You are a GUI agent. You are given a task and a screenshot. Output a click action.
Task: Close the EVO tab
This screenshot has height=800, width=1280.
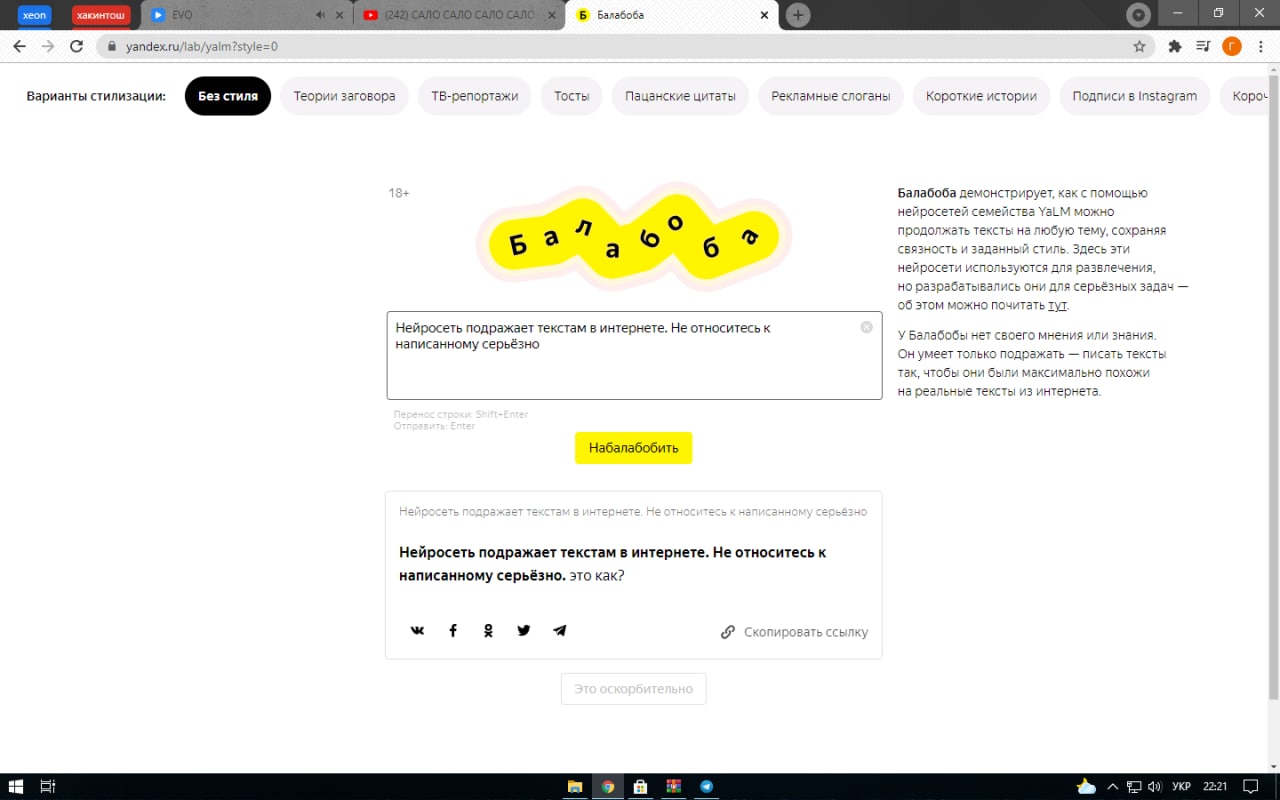click(x=339, y=15)
